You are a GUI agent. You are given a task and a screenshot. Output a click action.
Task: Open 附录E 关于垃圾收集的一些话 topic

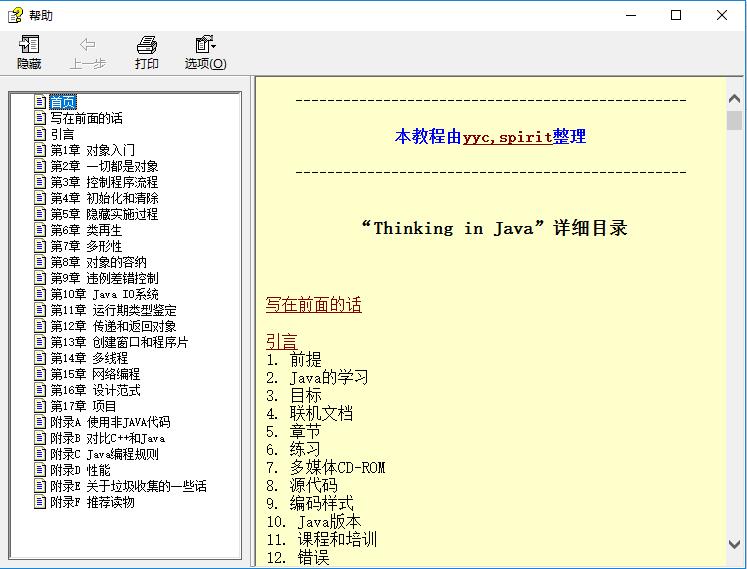click(128, 486)
